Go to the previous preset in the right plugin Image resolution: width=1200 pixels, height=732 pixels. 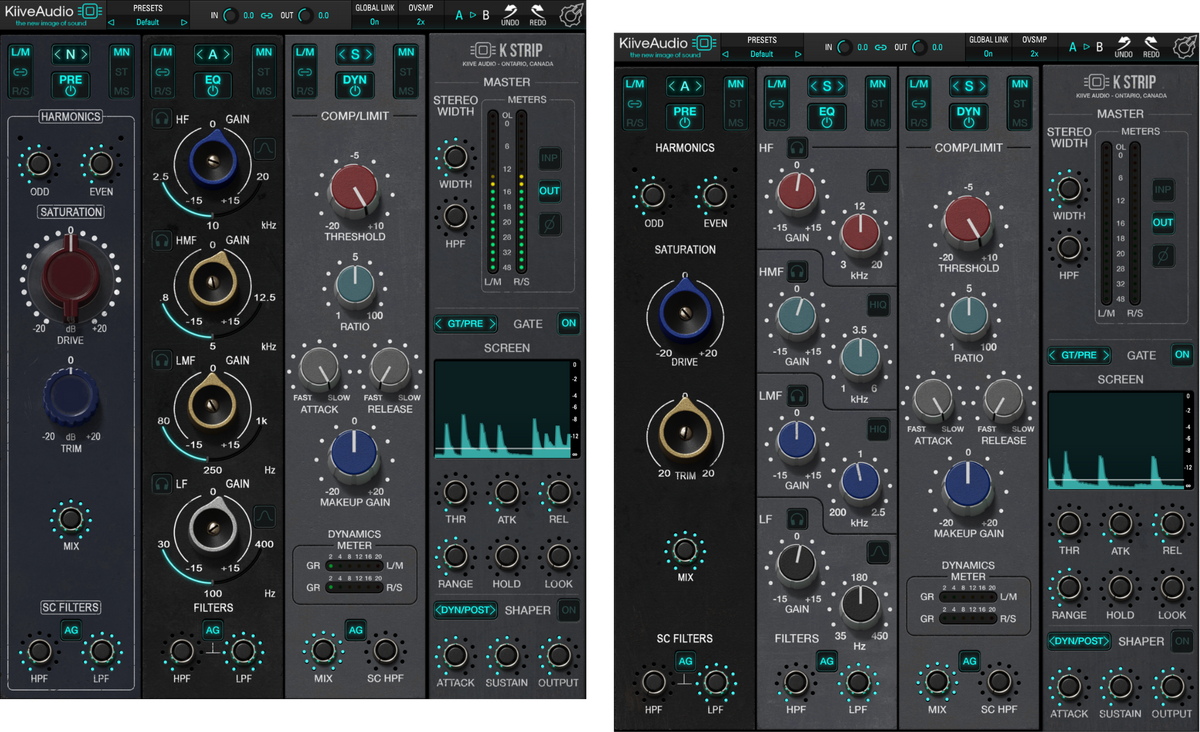[724, 54]
